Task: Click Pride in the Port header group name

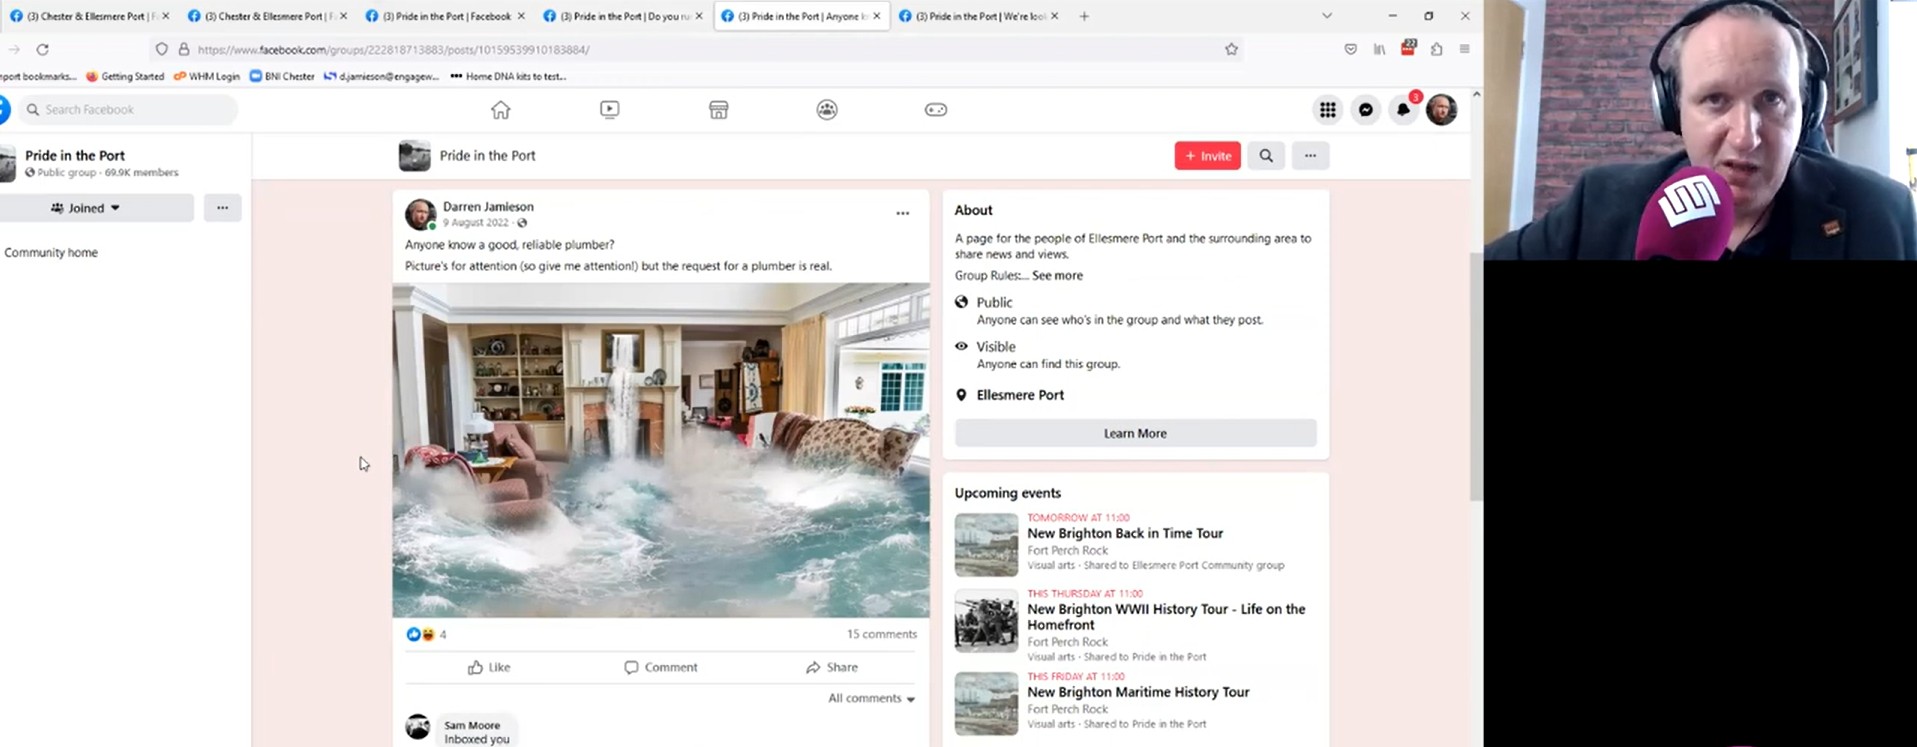Action: coord(488,156)
